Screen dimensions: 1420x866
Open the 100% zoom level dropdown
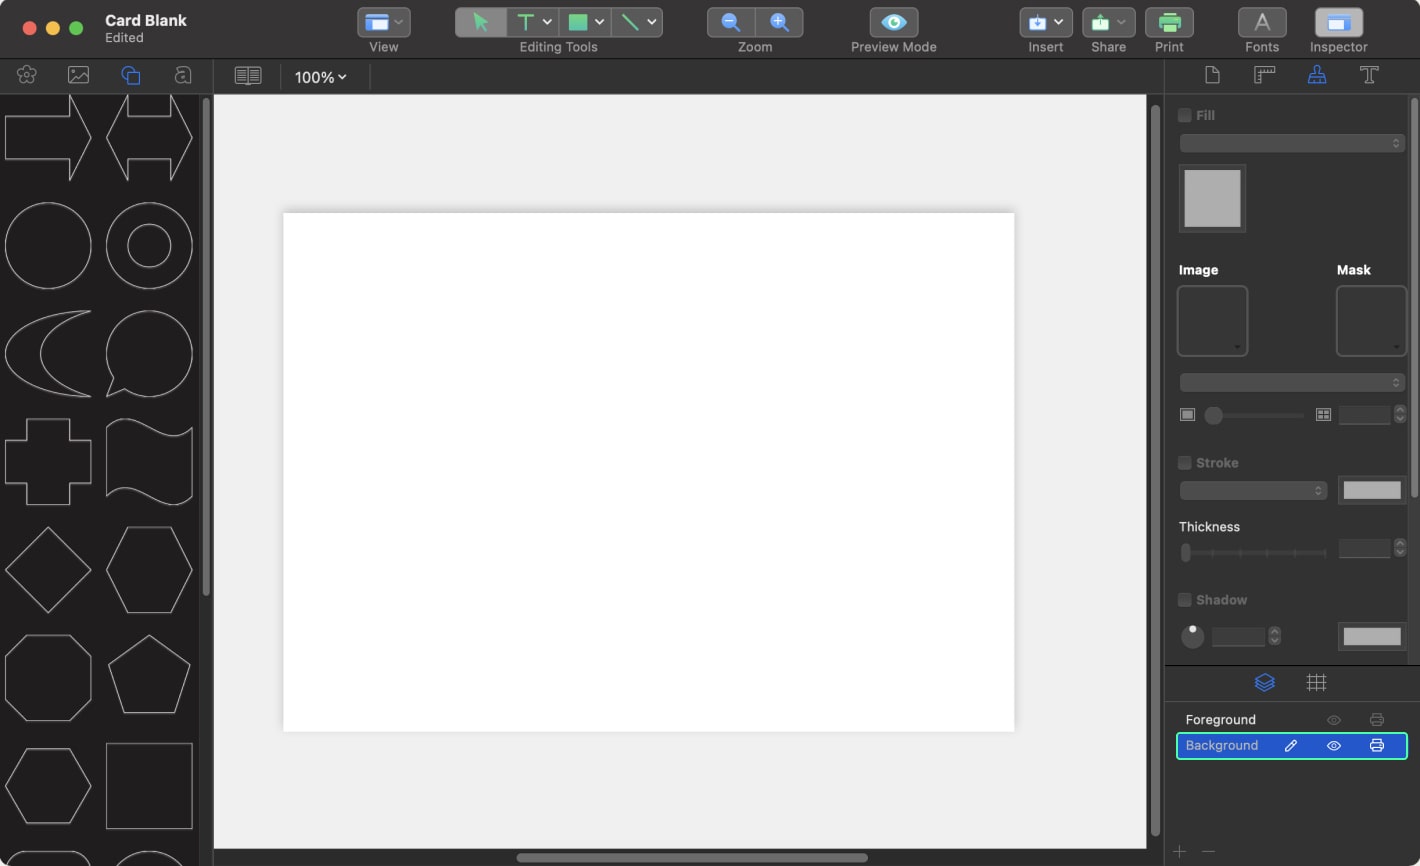pyautogui.click(x=320, y=77)
